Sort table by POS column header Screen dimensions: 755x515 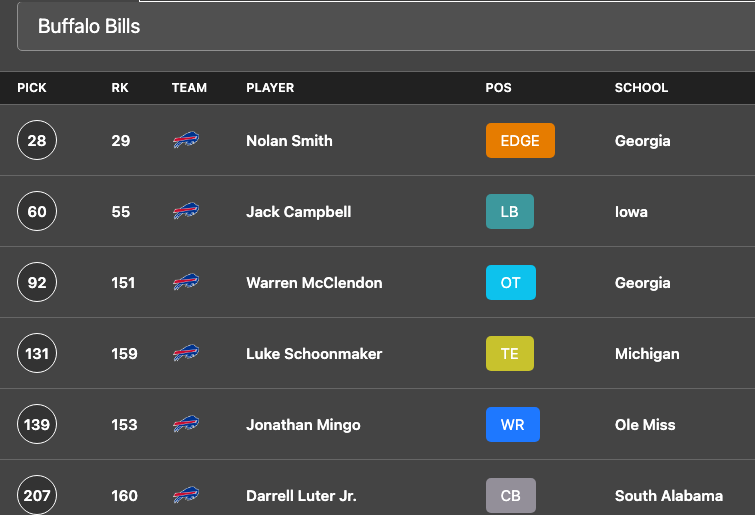498,88
